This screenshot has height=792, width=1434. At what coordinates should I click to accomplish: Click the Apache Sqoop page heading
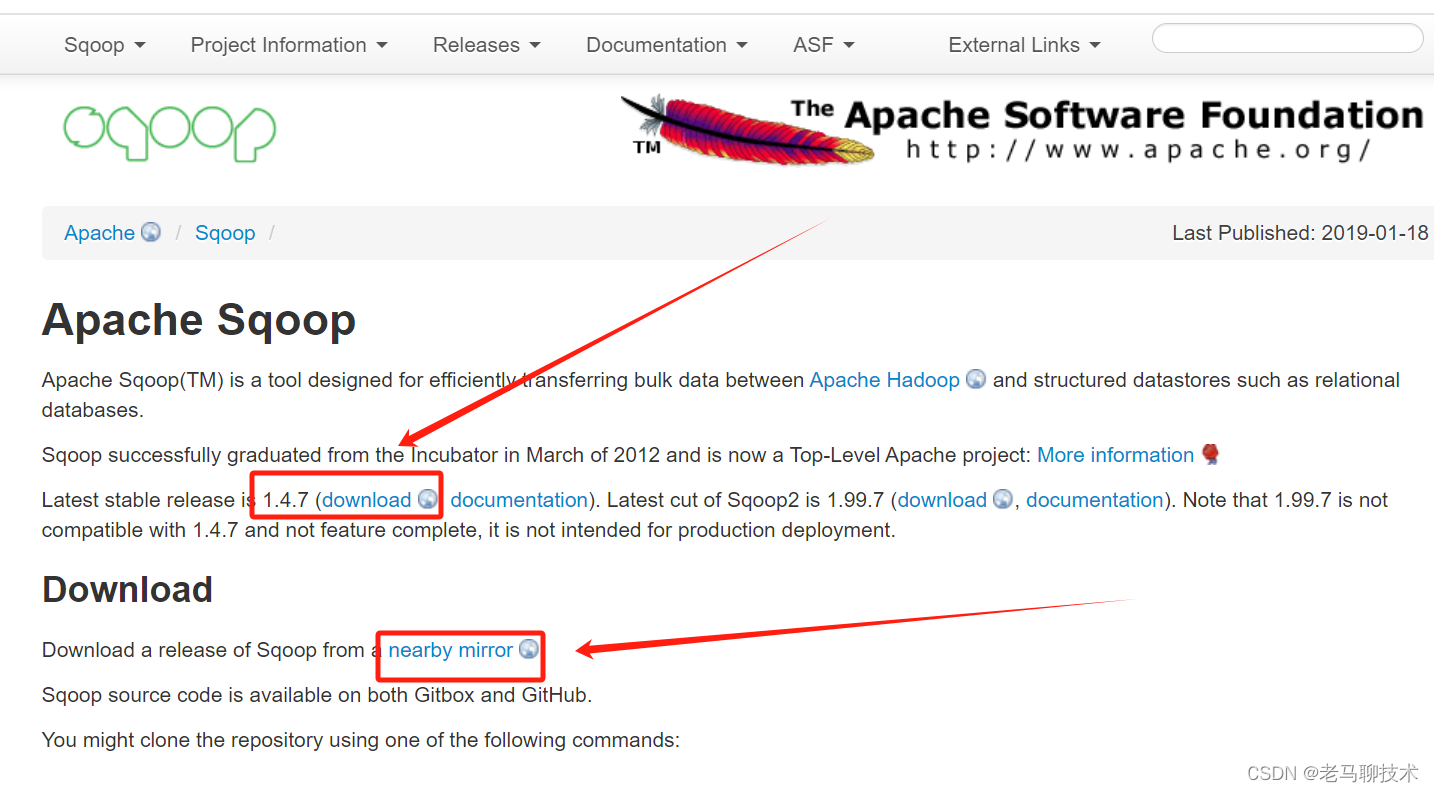[x=199, y=321]
